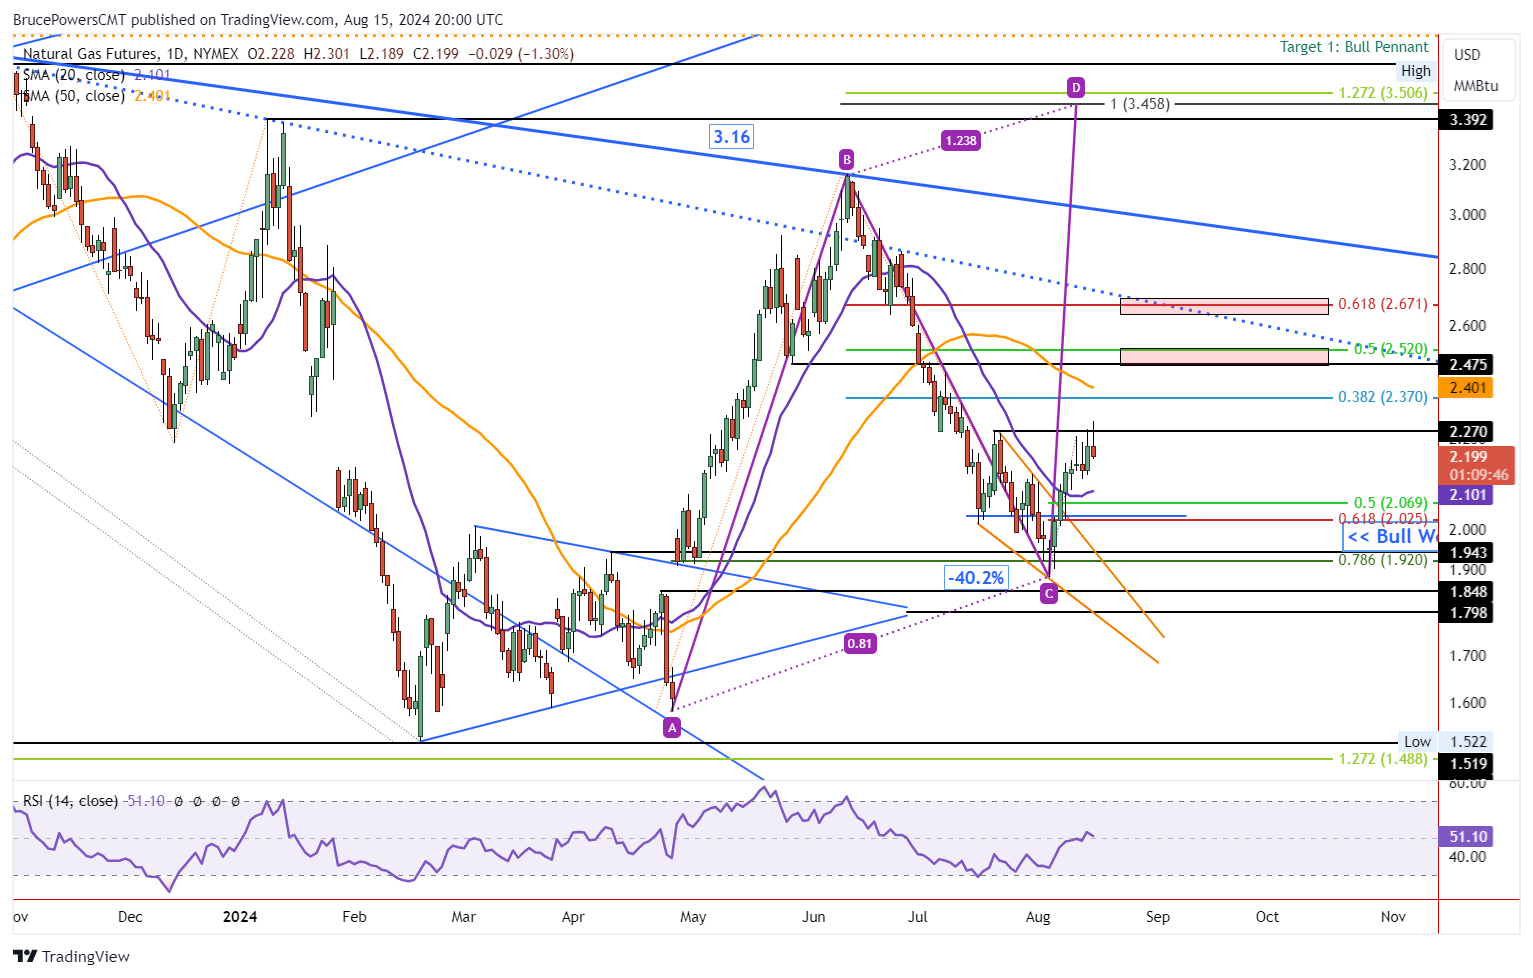The image size is (1533, 978).
Task: Click the purple '1.238' ratio label
Action: [x=961, y=140]
